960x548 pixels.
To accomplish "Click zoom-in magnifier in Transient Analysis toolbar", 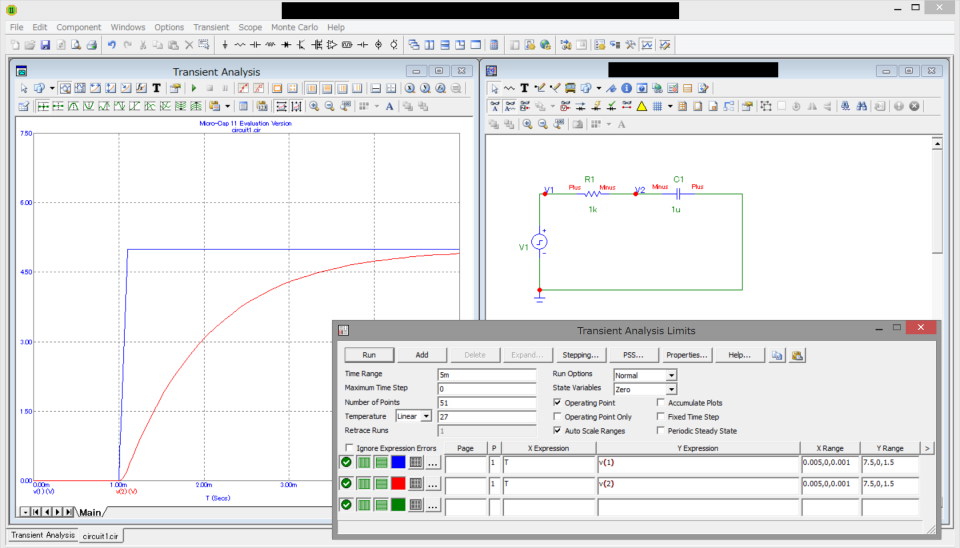I will 313,106.
